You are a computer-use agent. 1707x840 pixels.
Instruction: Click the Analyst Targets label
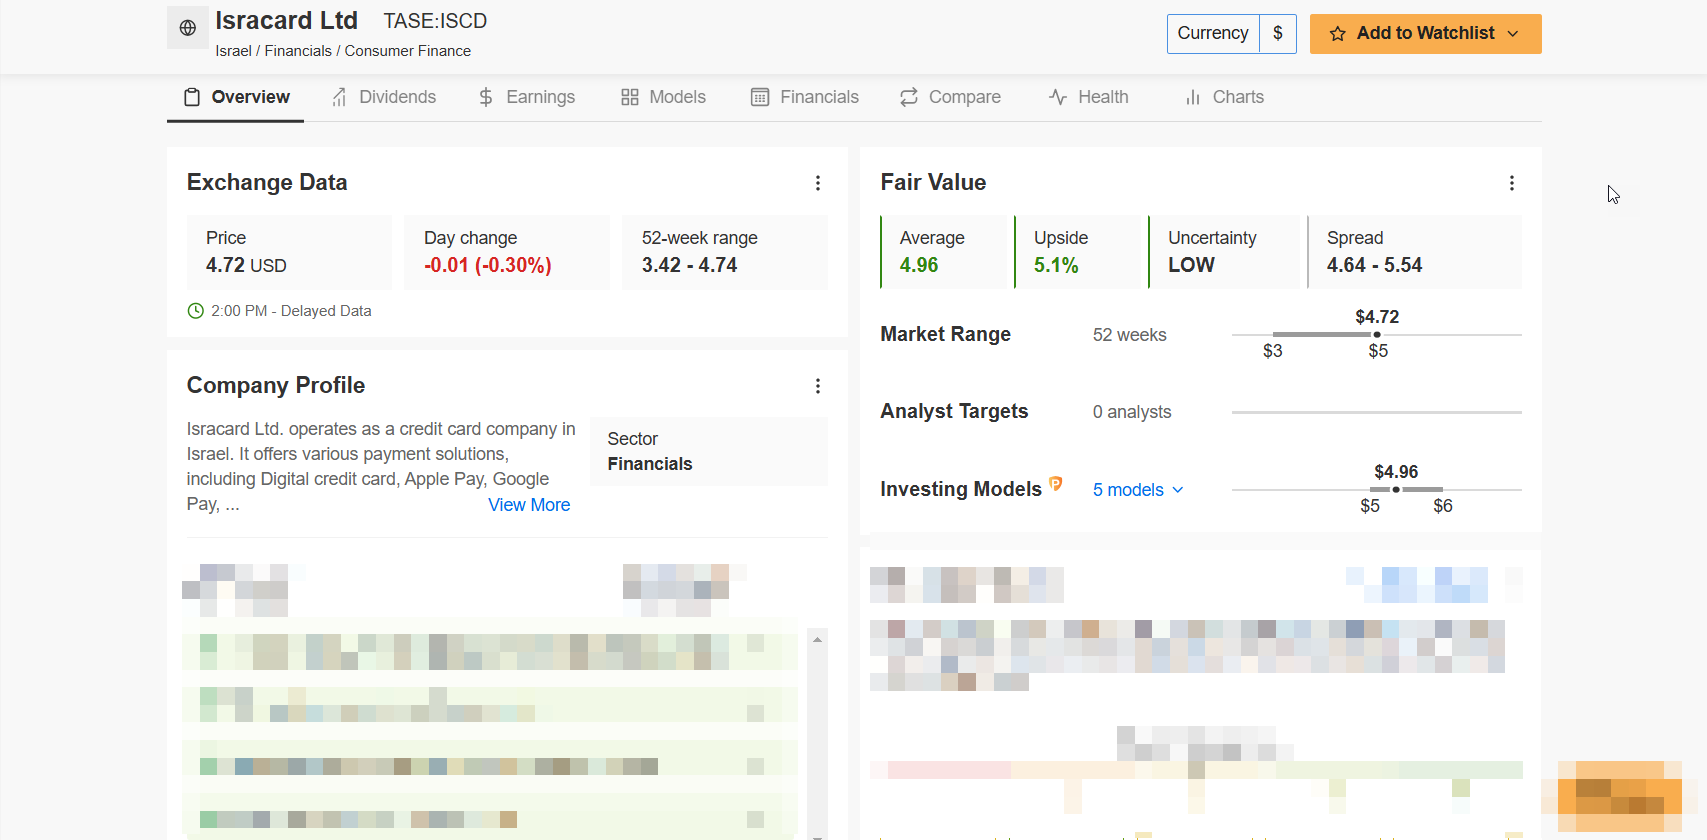(x=954, y=411)
